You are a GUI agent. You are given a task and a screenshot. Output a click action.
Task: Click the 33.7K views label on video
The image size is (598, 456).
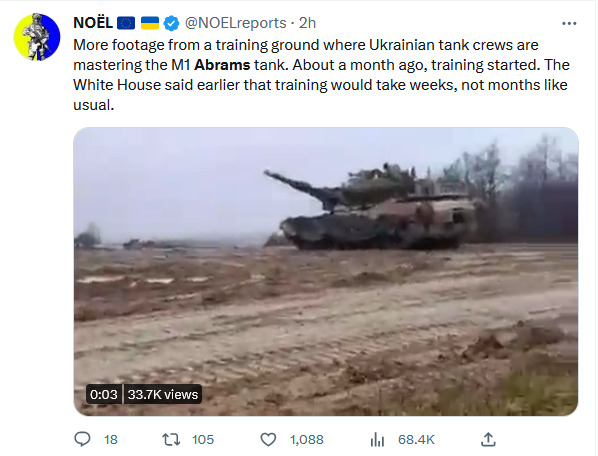(163, 394)
